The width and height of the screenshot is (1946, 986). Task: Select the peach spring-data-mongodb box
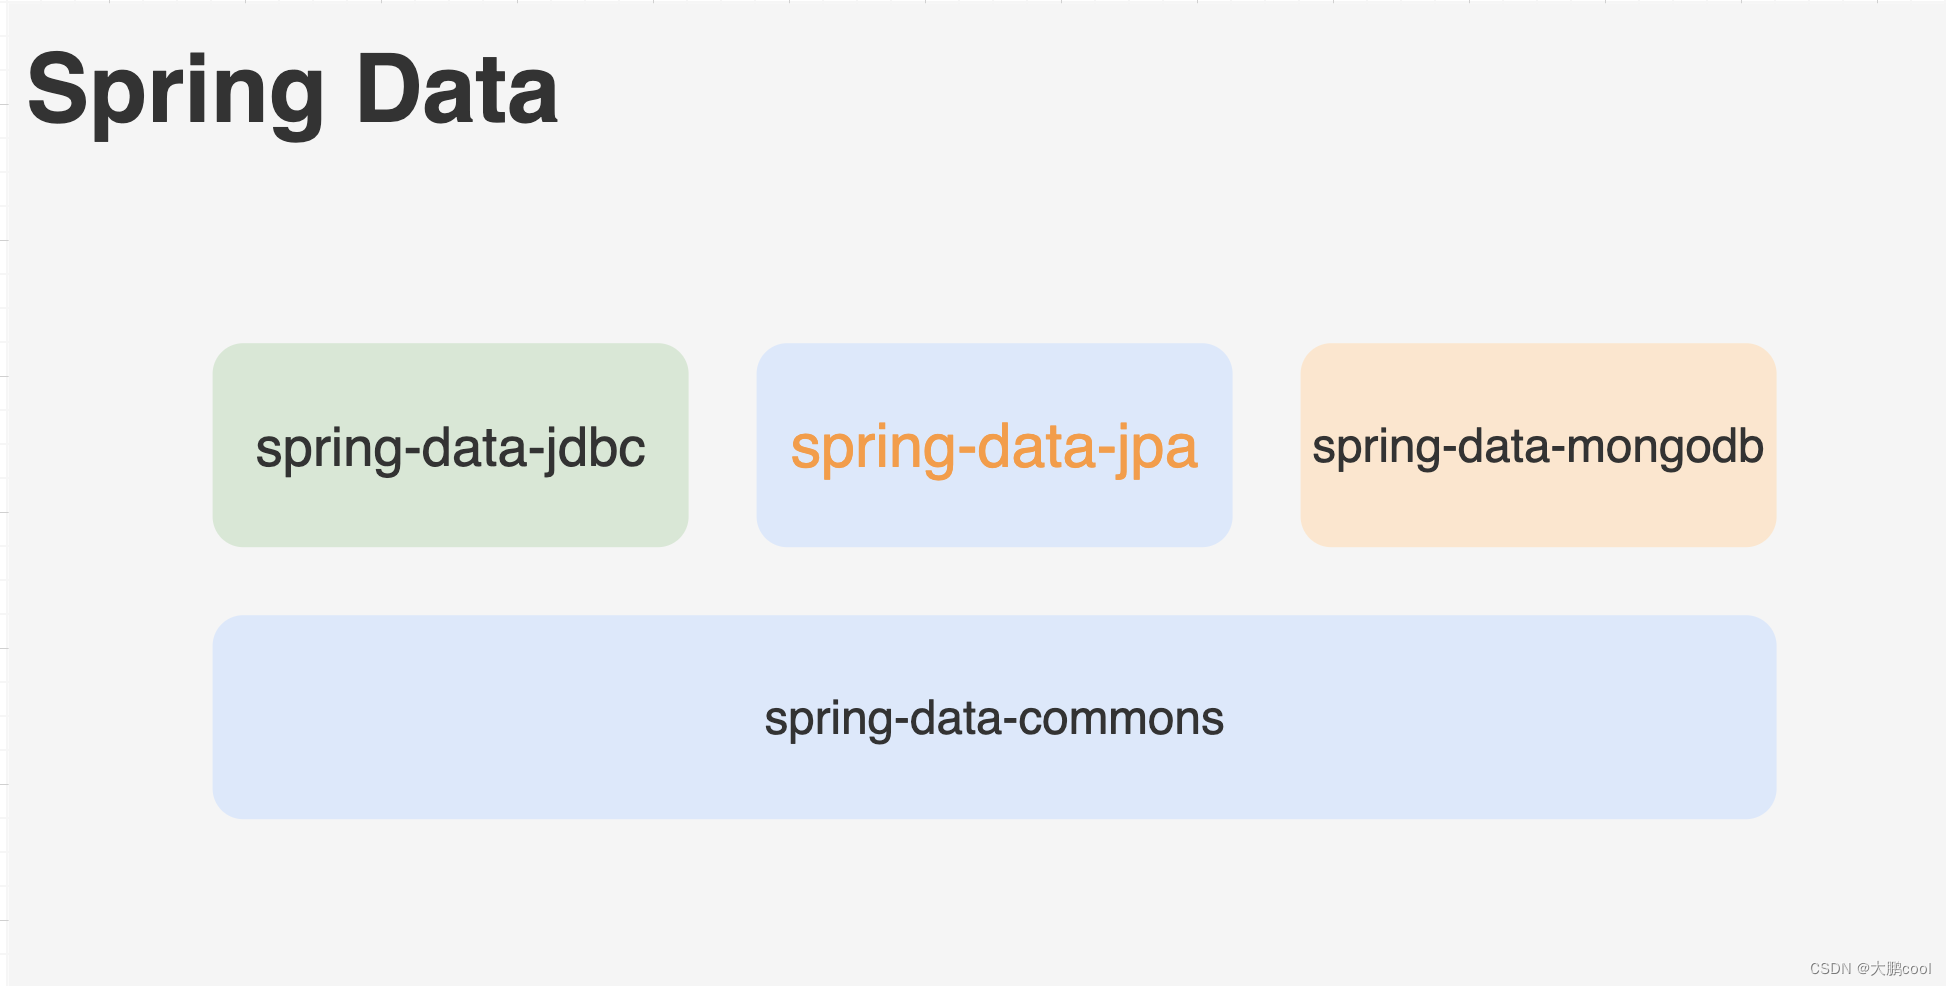point(1538,445)
